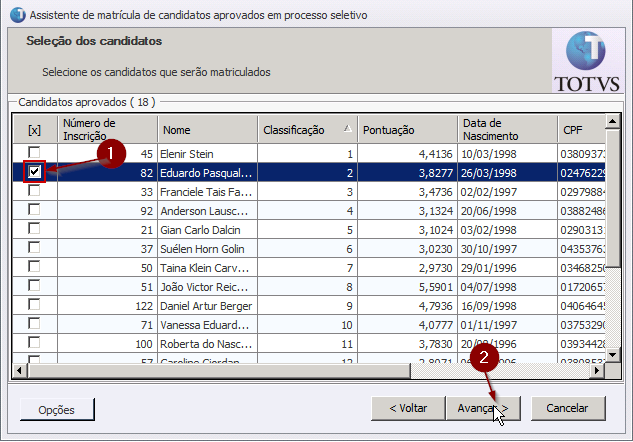Viewport: 633px width, 442px height.
Task: Click the wizard title bar icon
Action: 14,15
